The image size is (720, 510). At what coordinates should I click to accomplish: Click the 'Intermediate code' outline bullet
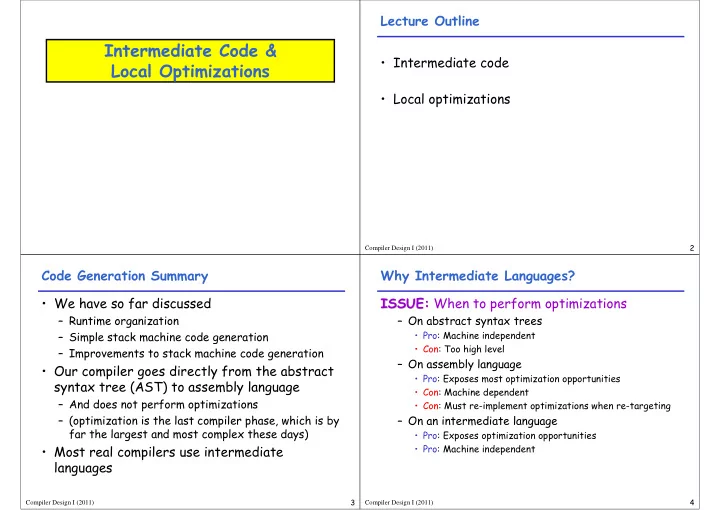450,63
